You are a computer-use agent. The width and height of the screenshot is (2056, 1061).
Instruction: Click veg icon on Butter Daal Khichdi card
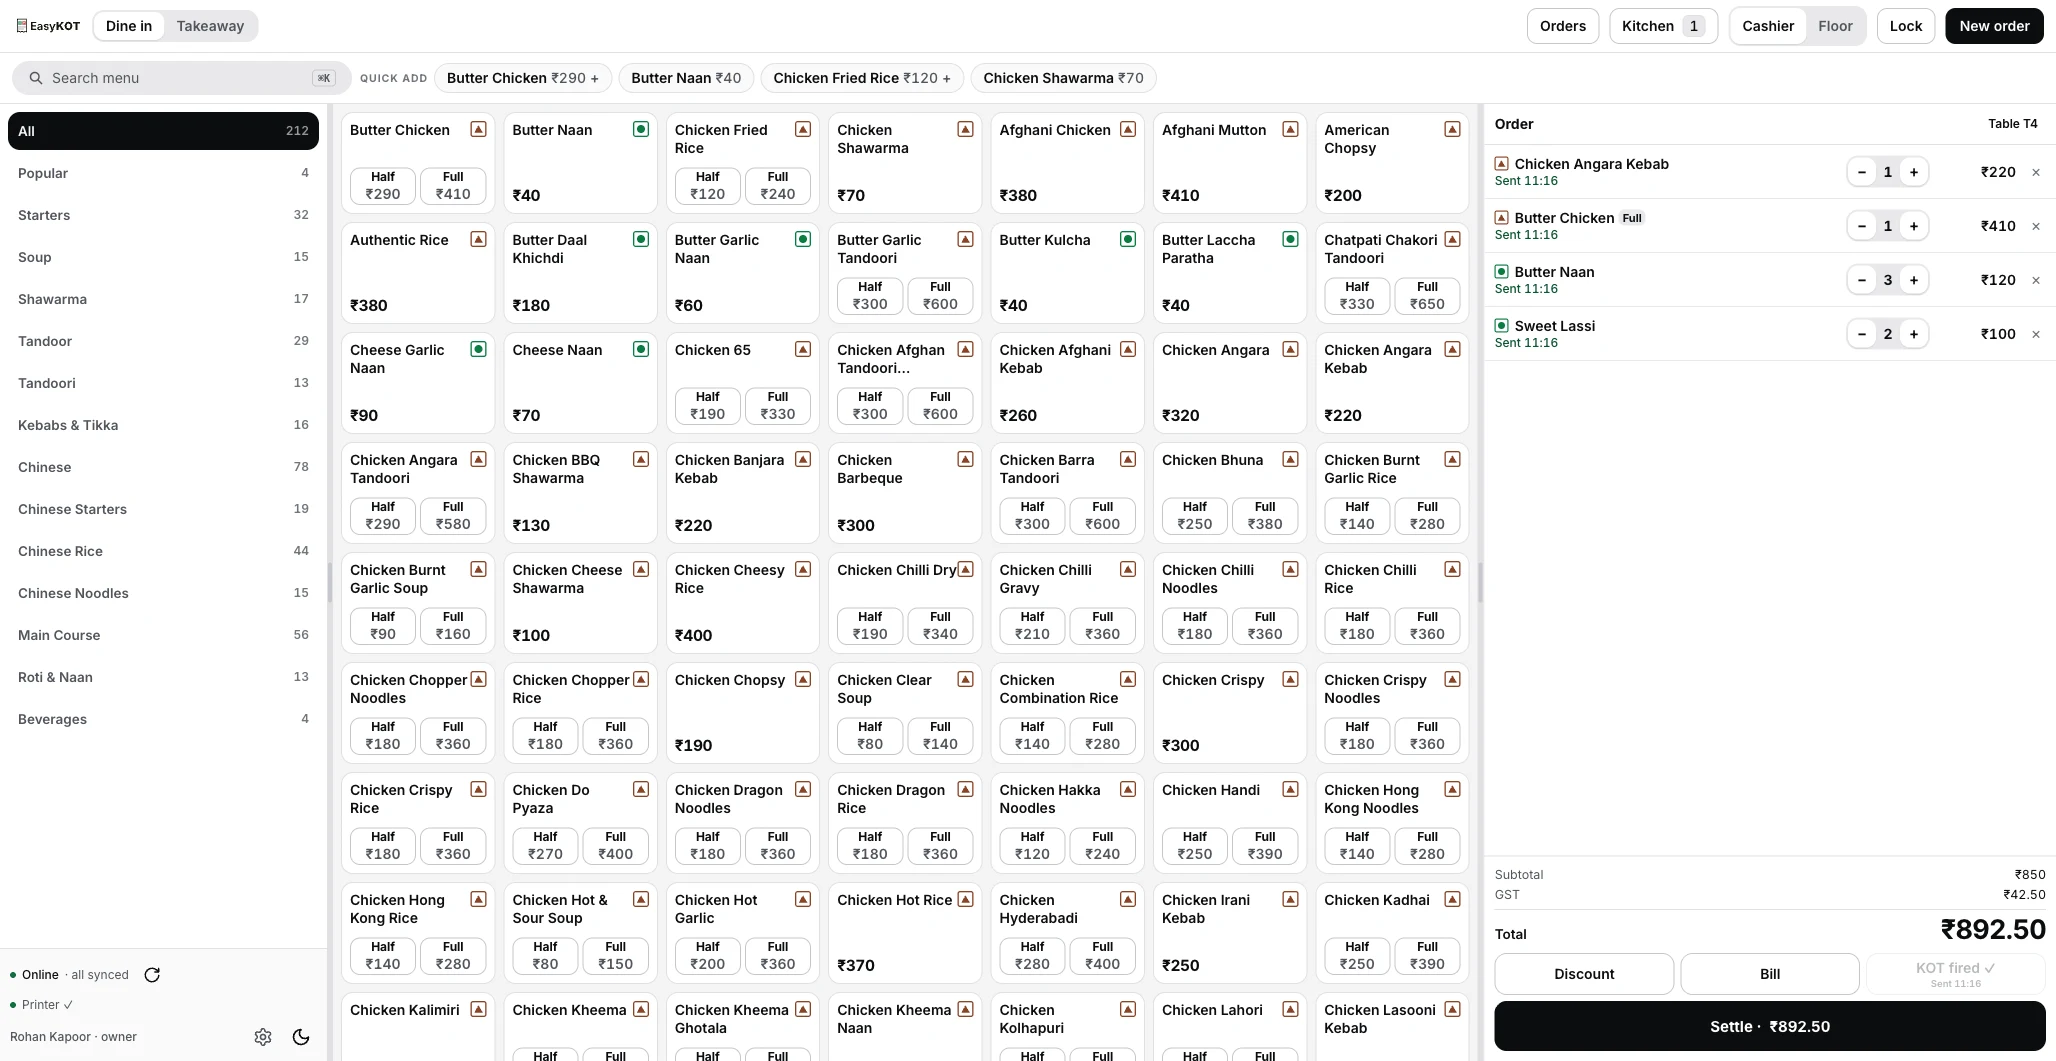(641, 239)
